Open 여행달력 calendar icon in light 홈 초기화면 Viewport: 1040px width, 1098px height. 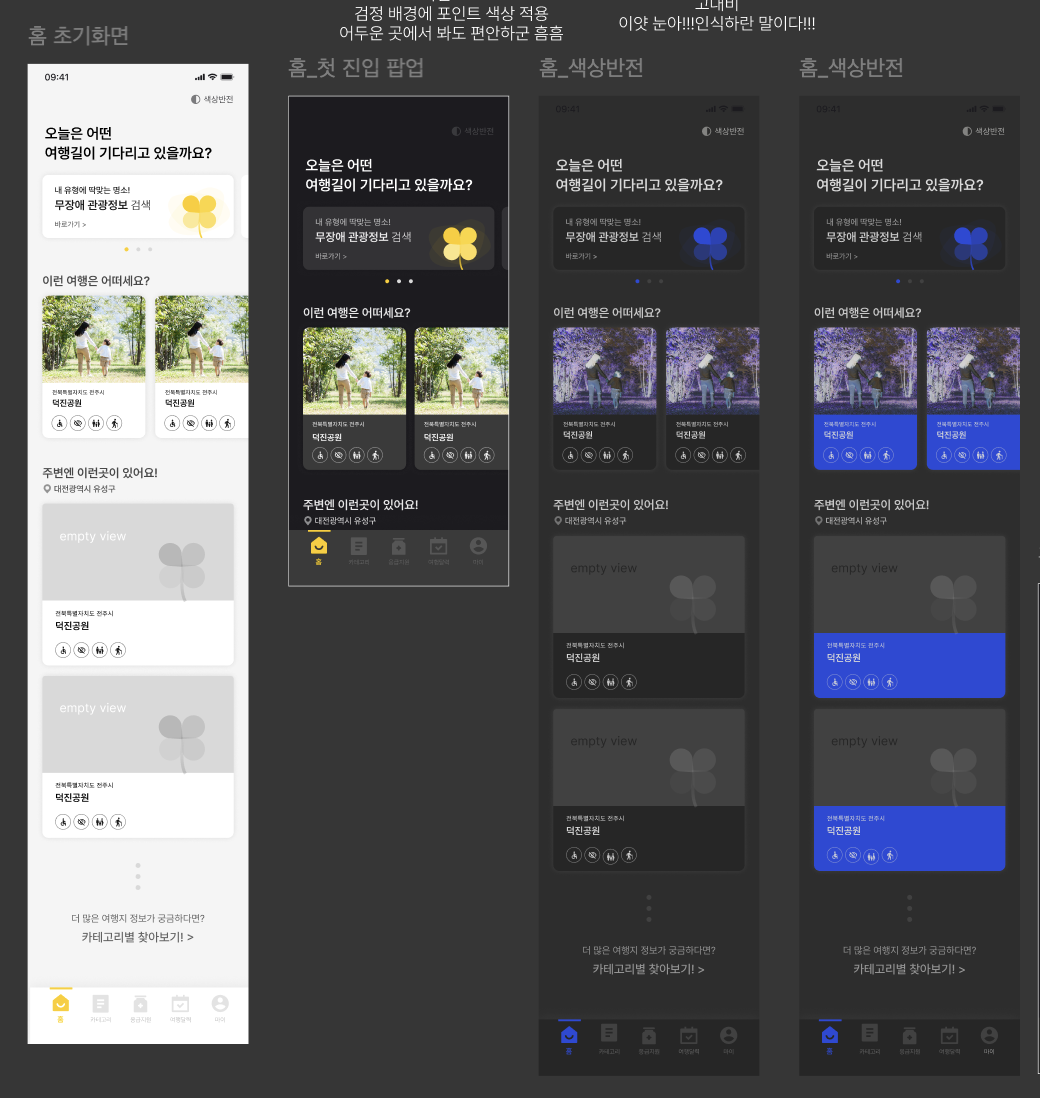[180, 1003]
